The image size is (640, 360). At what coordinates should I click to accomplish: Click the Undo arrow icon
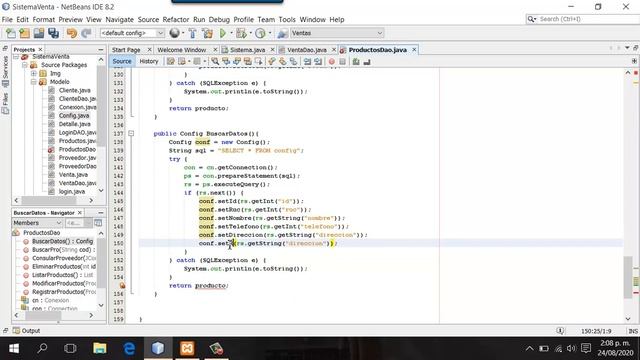[72, 33]
